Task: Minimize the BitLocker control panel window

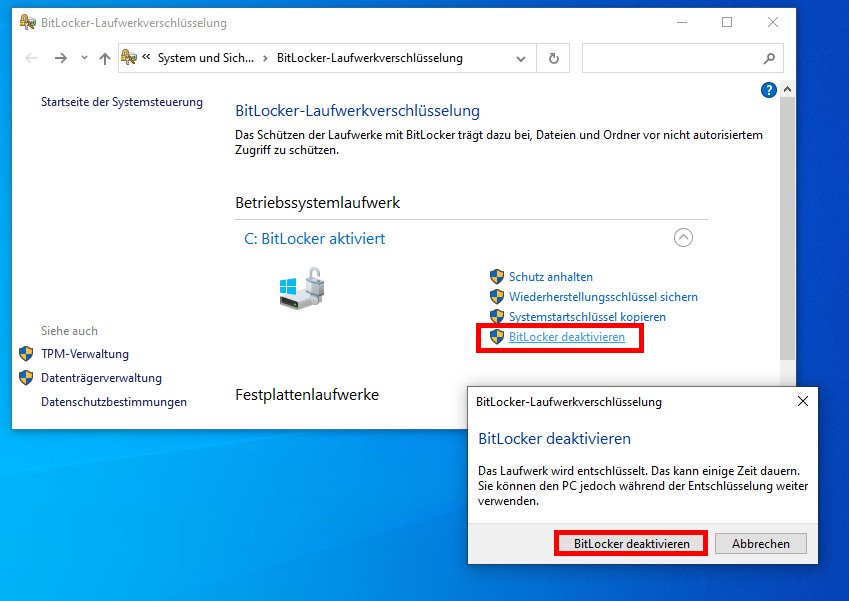Action: click(x=682, y=22)
